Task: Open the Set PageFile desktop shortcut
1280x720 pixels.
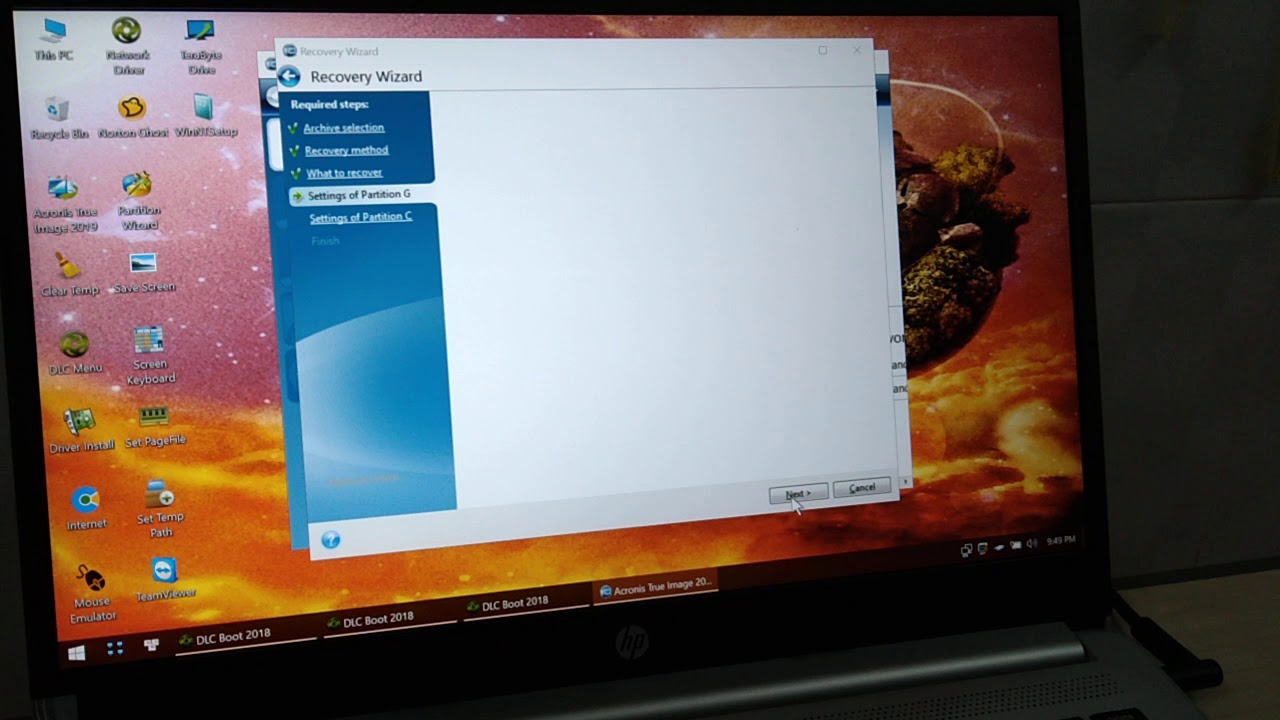Action: point(155,426)
